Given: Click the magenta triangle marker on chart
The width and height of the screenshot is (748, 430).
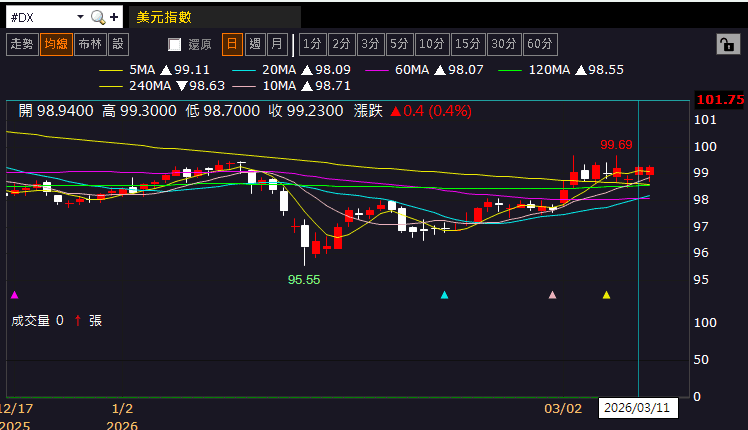Looking at the screenshot, I should click(x=14, y=295).
